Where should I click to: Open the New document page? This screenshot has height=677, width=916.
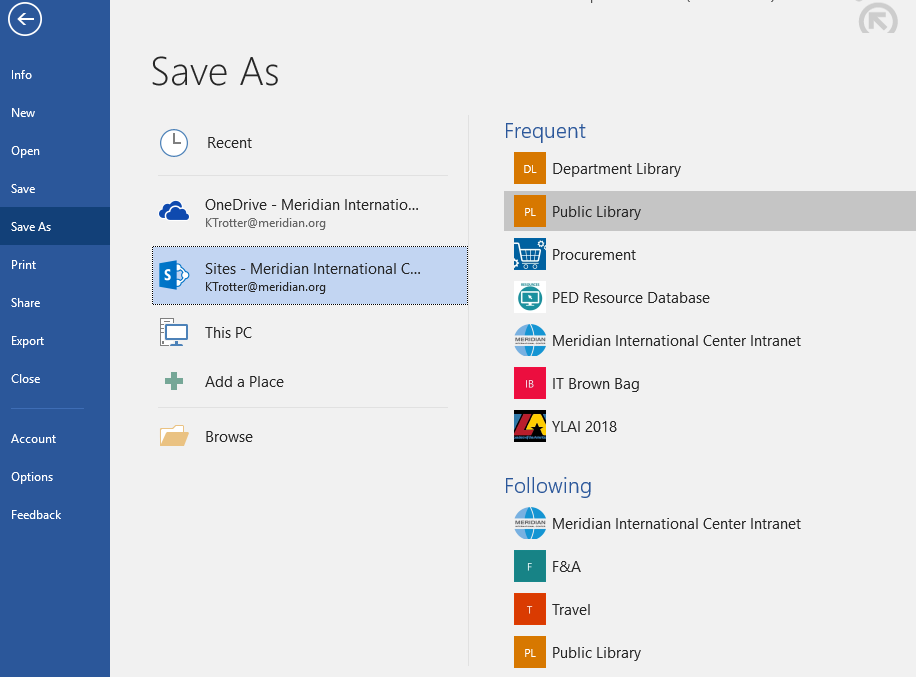pyautogui.click(x=23, y=113)
